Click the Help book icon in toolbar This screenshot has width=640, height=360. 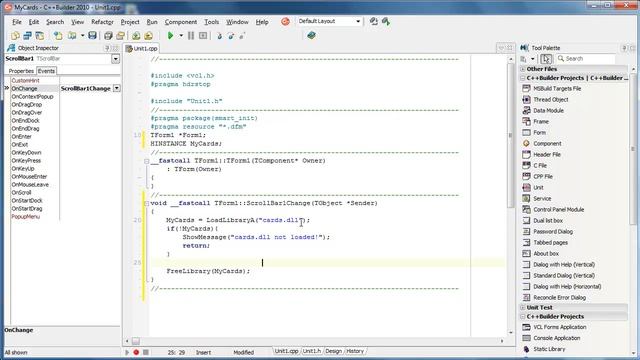click(x=311, y=36)
